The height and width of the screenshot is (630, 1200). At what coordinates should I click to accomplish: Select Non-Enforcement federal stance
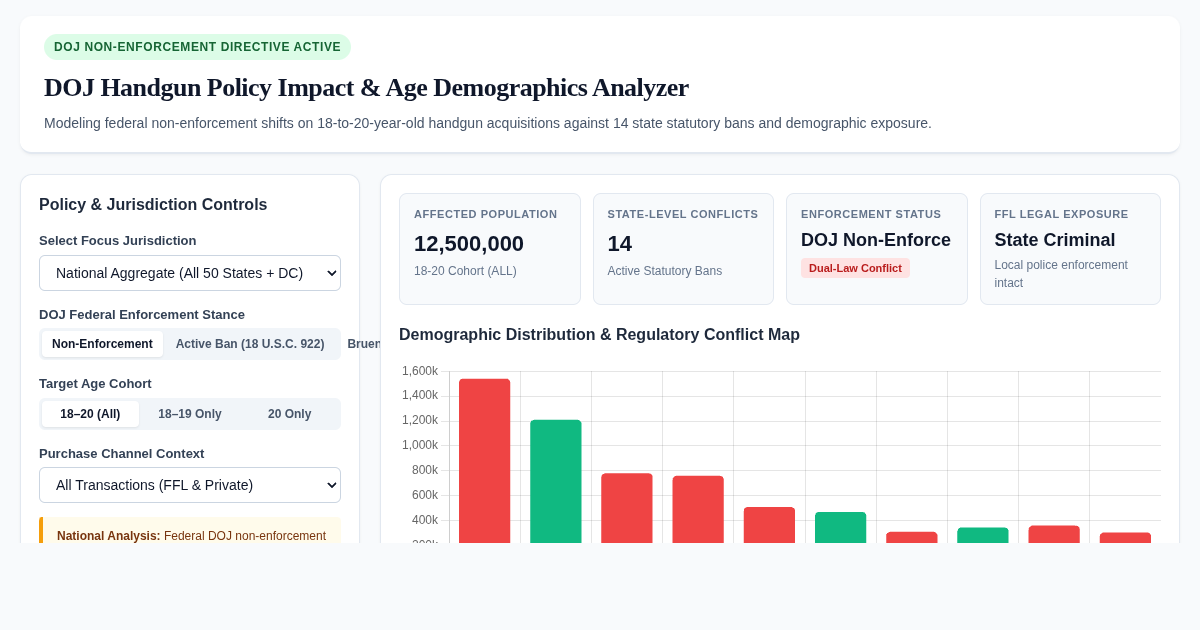coord(102,344)
